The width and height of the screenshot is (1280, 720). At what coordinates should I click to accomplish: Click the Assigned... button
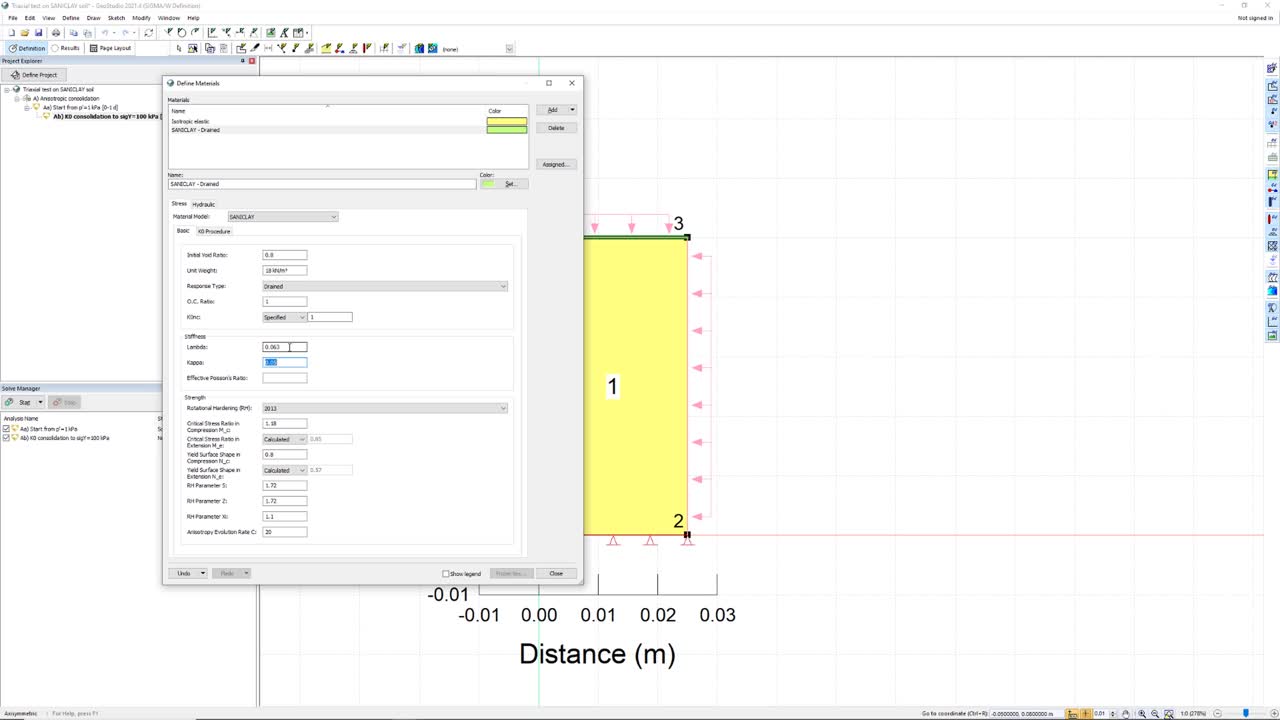[555, 164]
